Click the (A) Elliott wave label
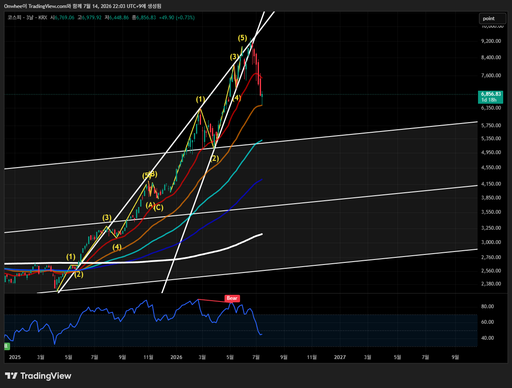 150,205
